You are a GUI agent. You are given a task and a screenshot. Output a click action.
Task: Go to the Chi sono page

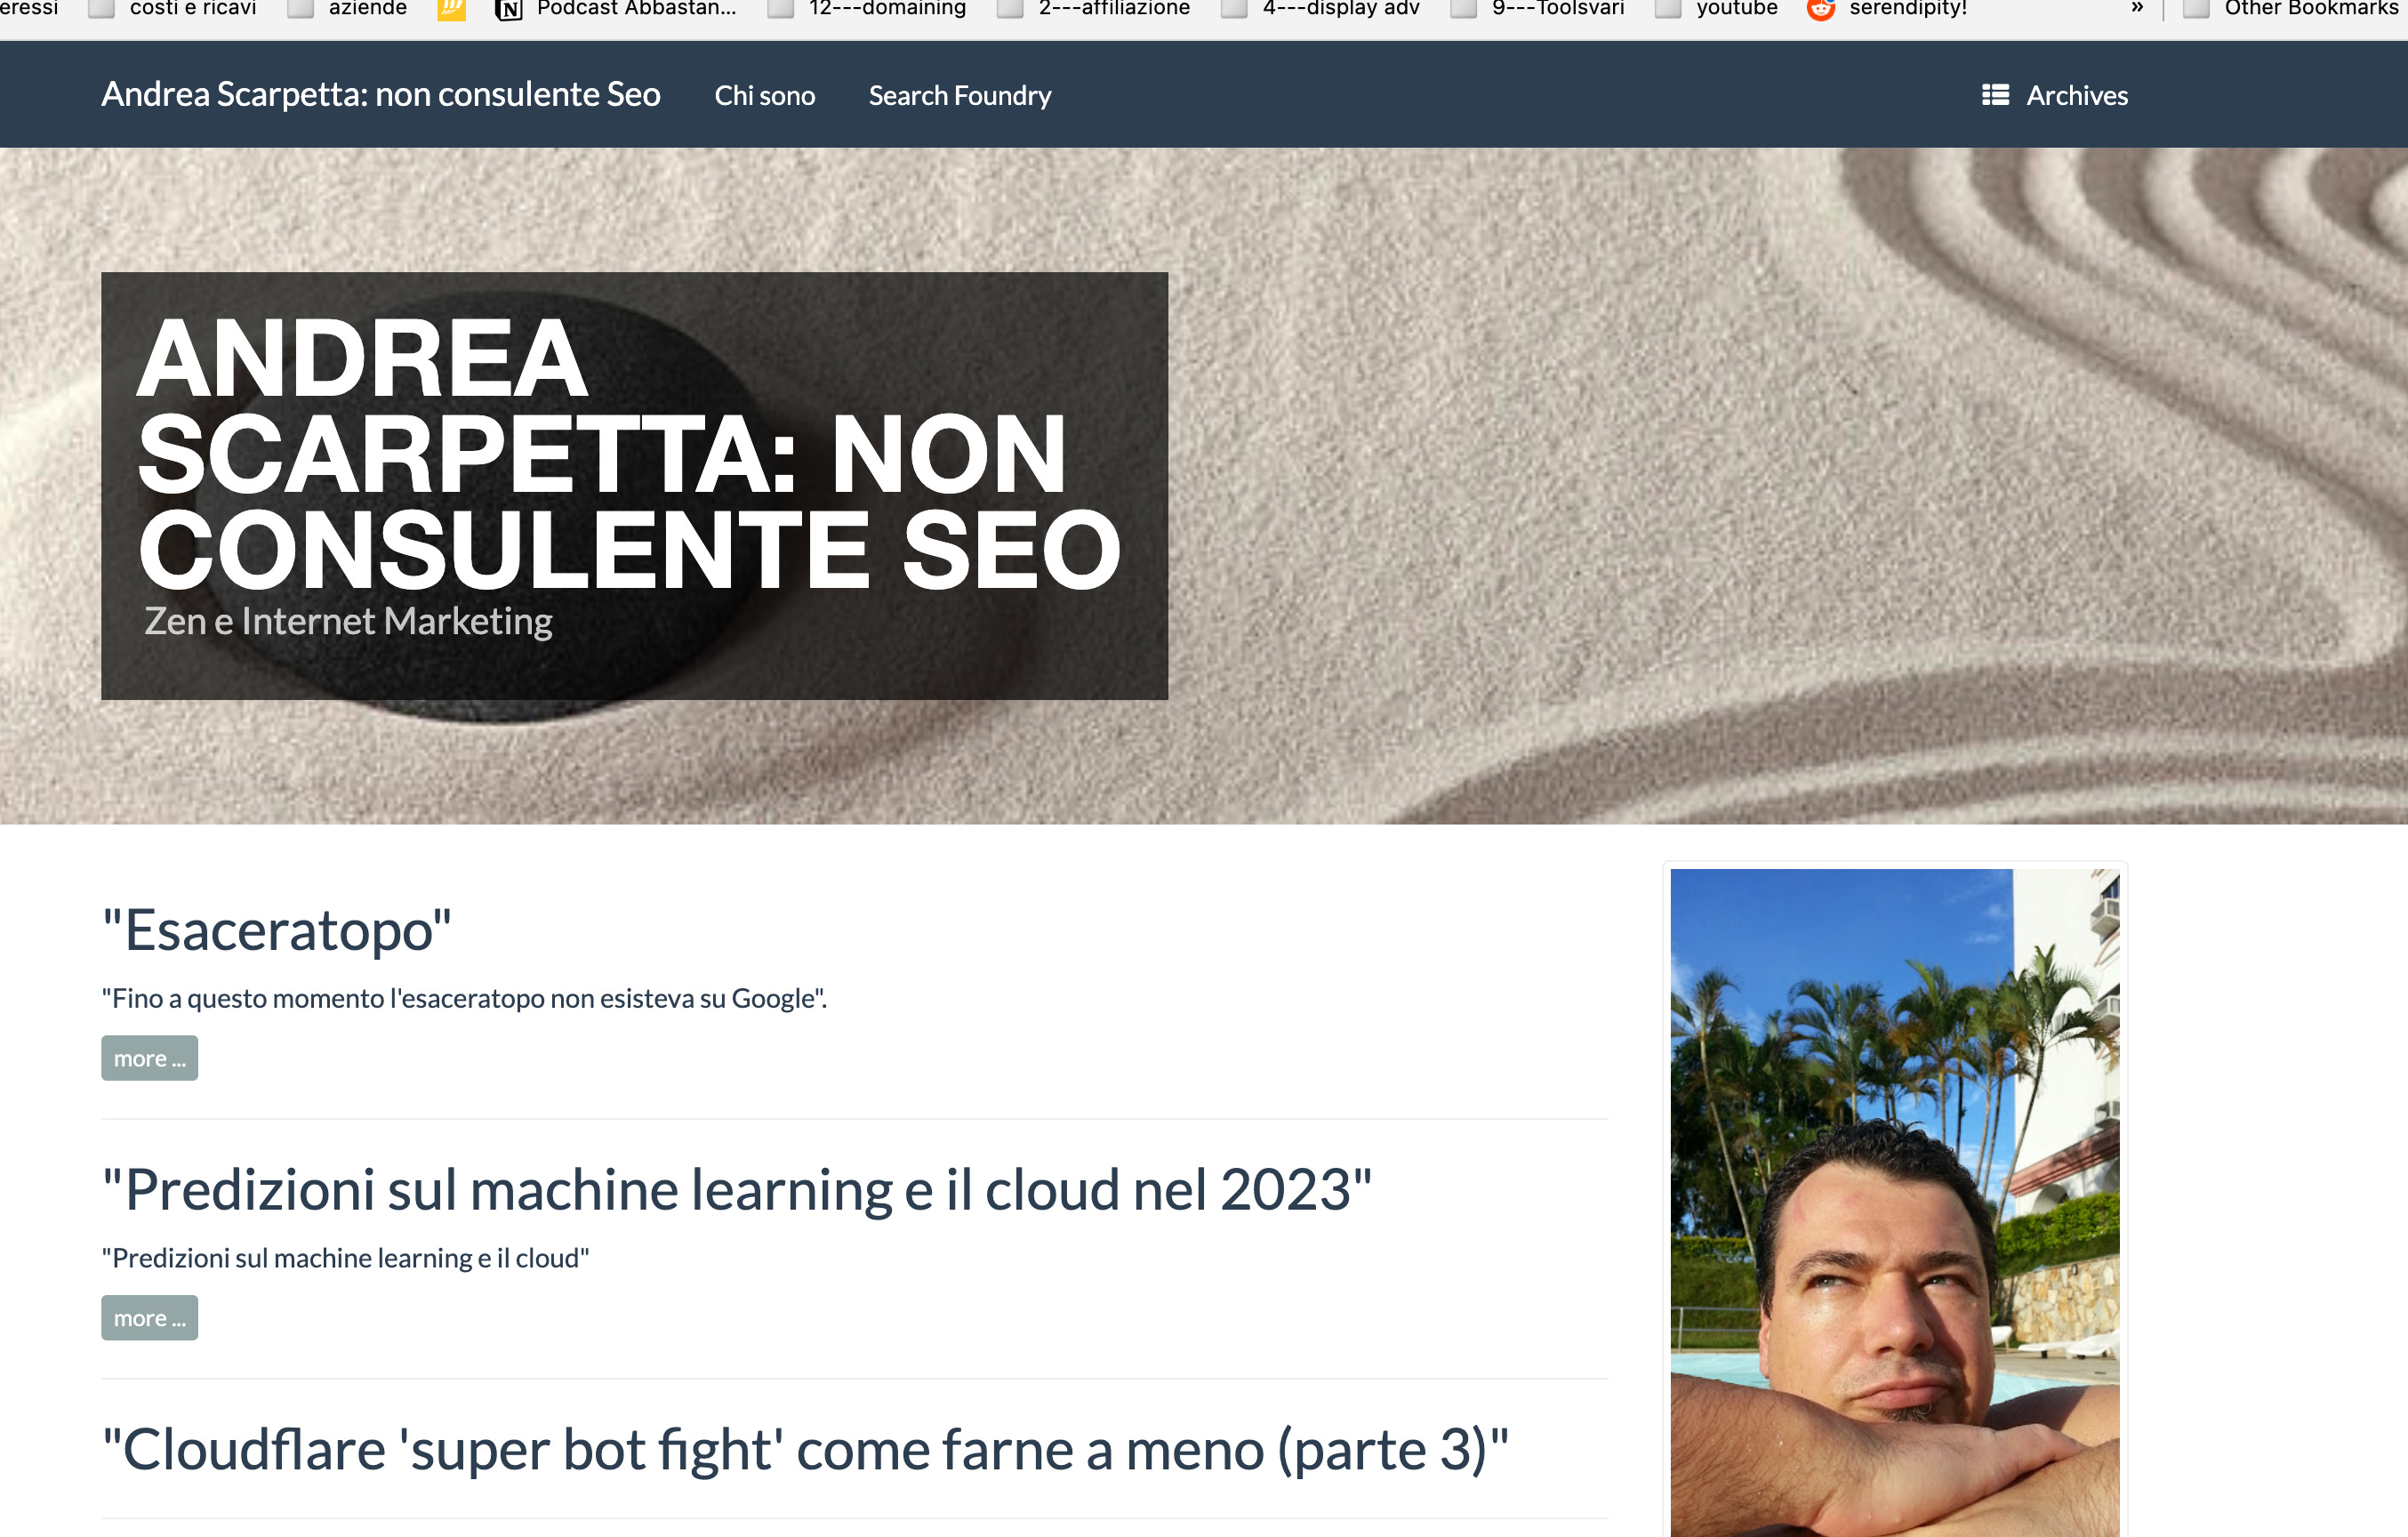click(x=765, y=96)
